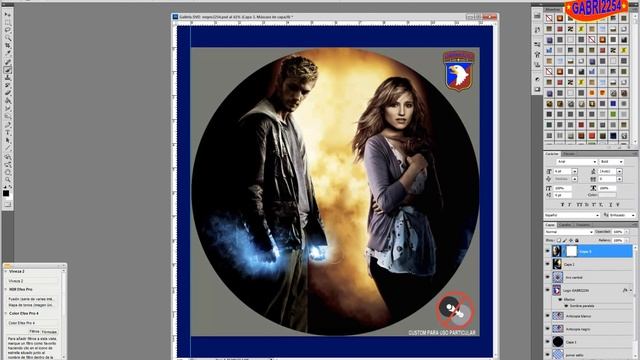
Task: Click swap foreground and background colors arrow
Action: (11, 187)
